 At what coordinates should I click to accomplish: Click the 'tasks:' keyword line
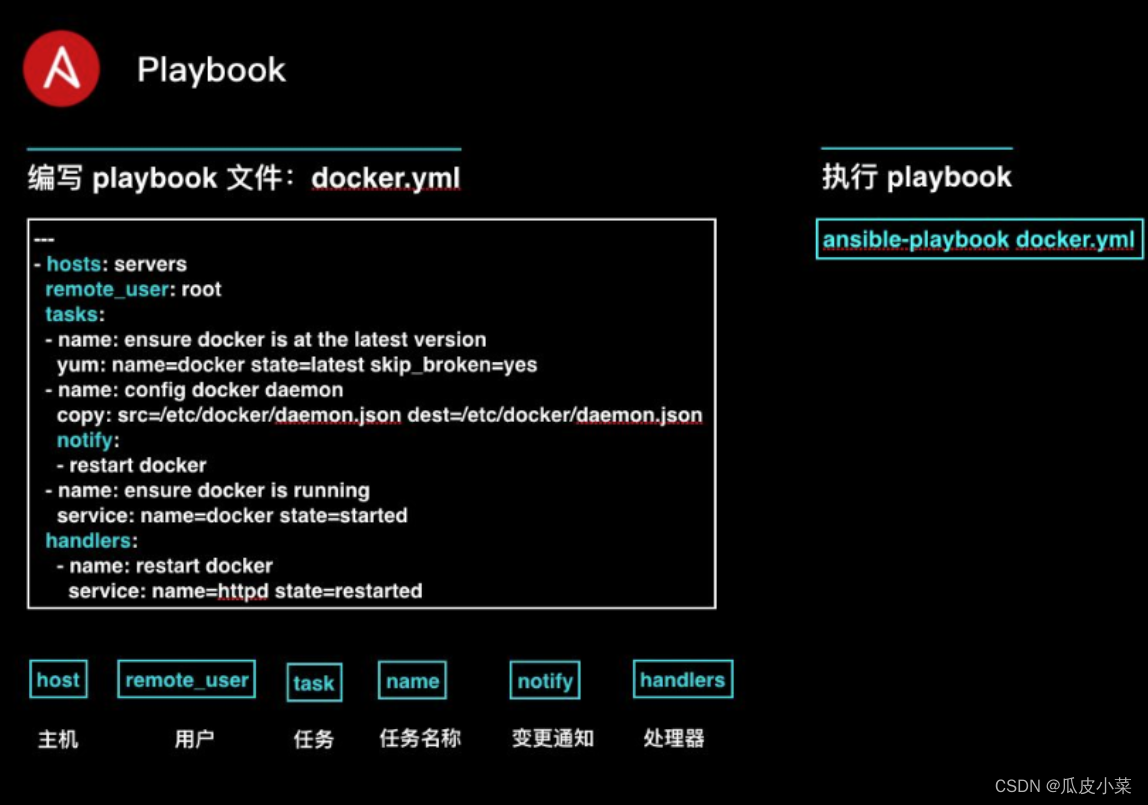pyautogui.click(x=75, y=314)
